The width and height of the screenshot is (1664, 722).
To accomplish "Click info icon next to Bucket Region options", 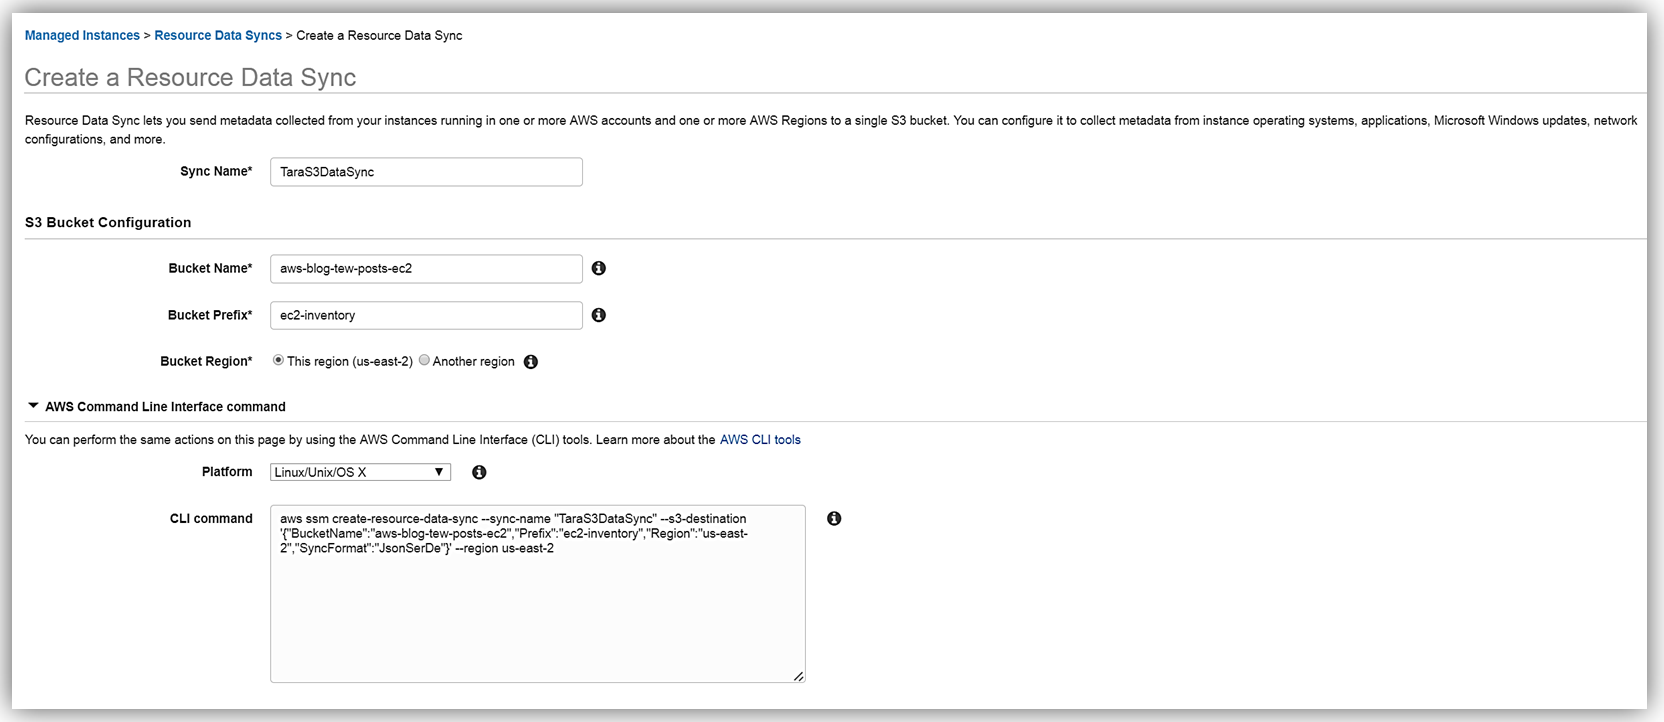I will tap(531, 362).
